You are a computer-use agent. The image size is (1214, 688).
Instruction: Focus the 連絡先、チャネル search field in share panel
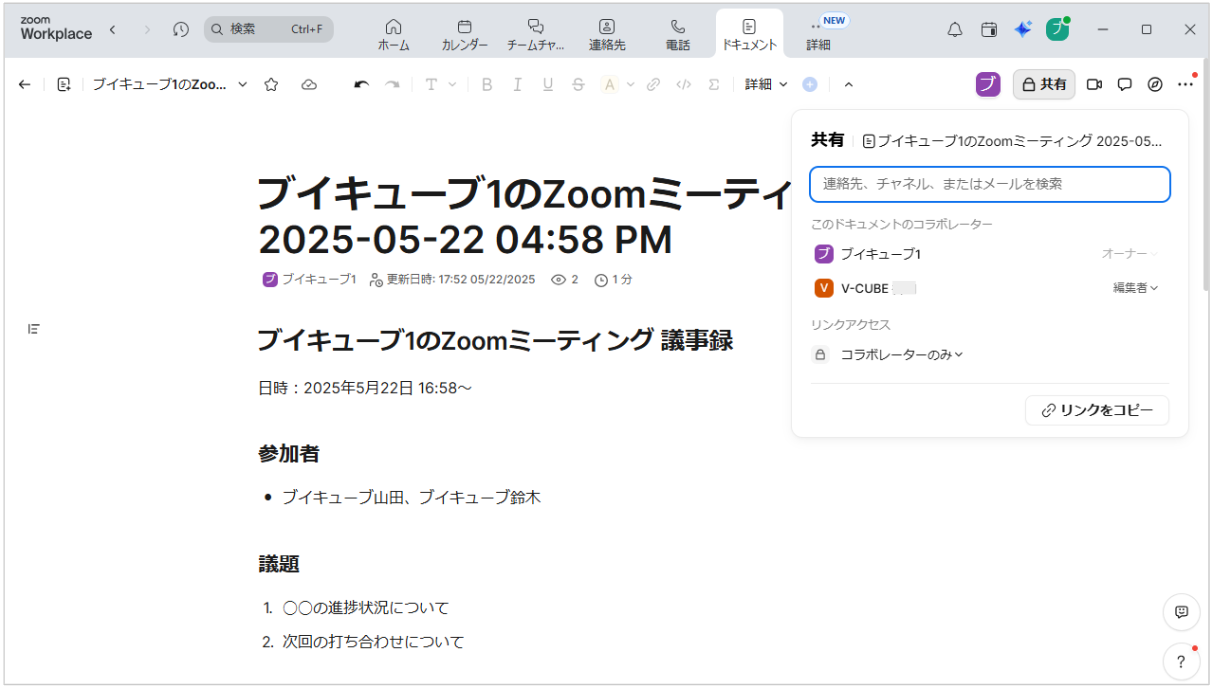(989, 184)
